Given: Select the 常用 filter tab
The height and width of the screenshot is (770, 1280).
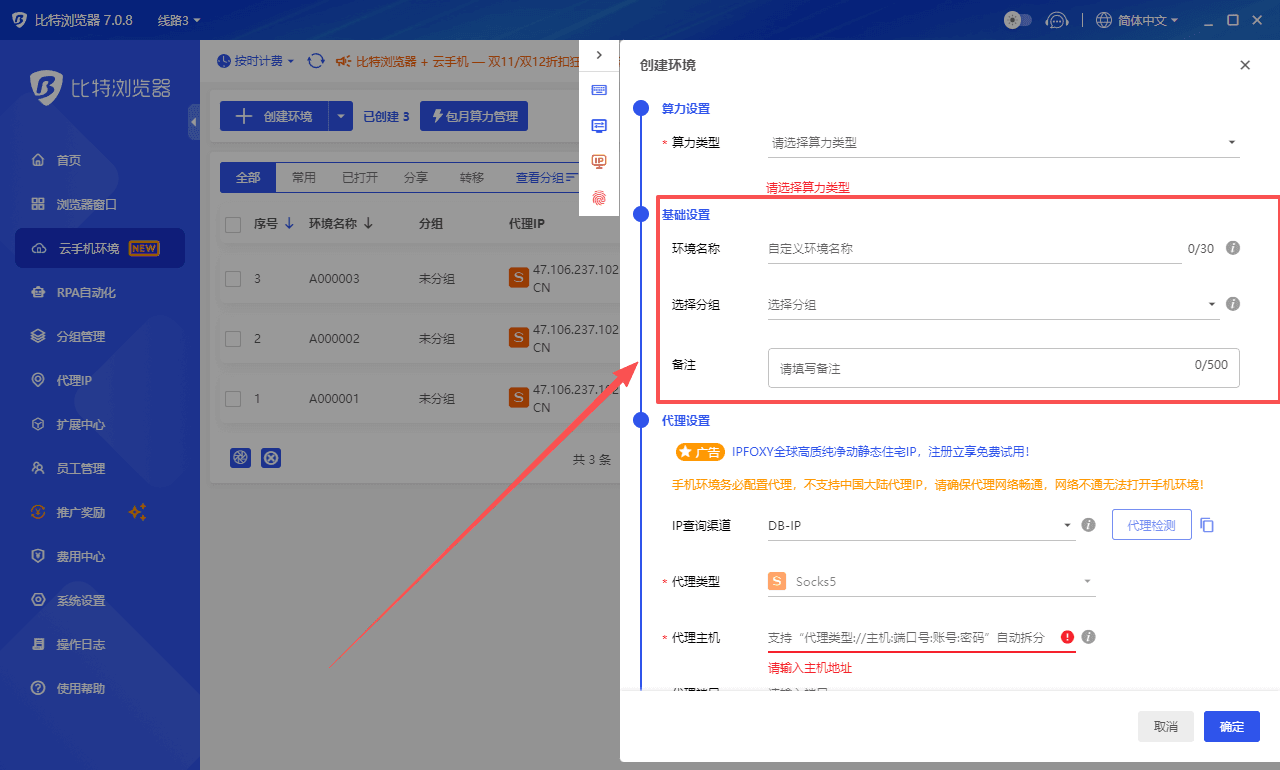Looking at the screenshot, I should [303, 177].
